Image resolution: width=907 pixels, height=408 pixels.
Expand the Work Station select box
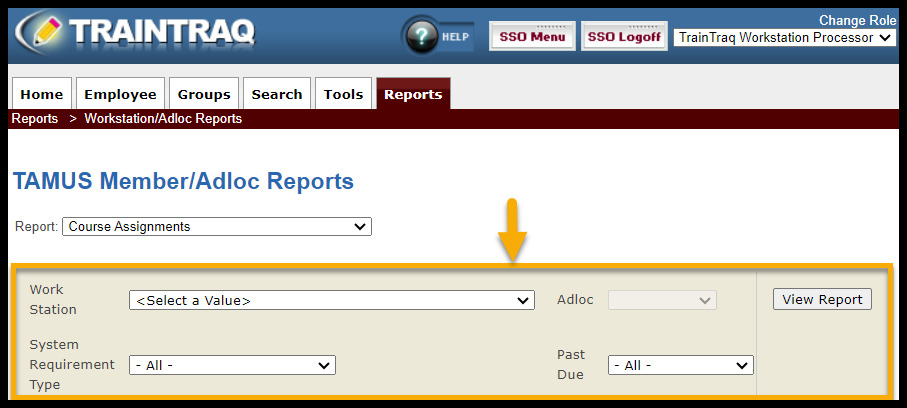pos(332,300)
